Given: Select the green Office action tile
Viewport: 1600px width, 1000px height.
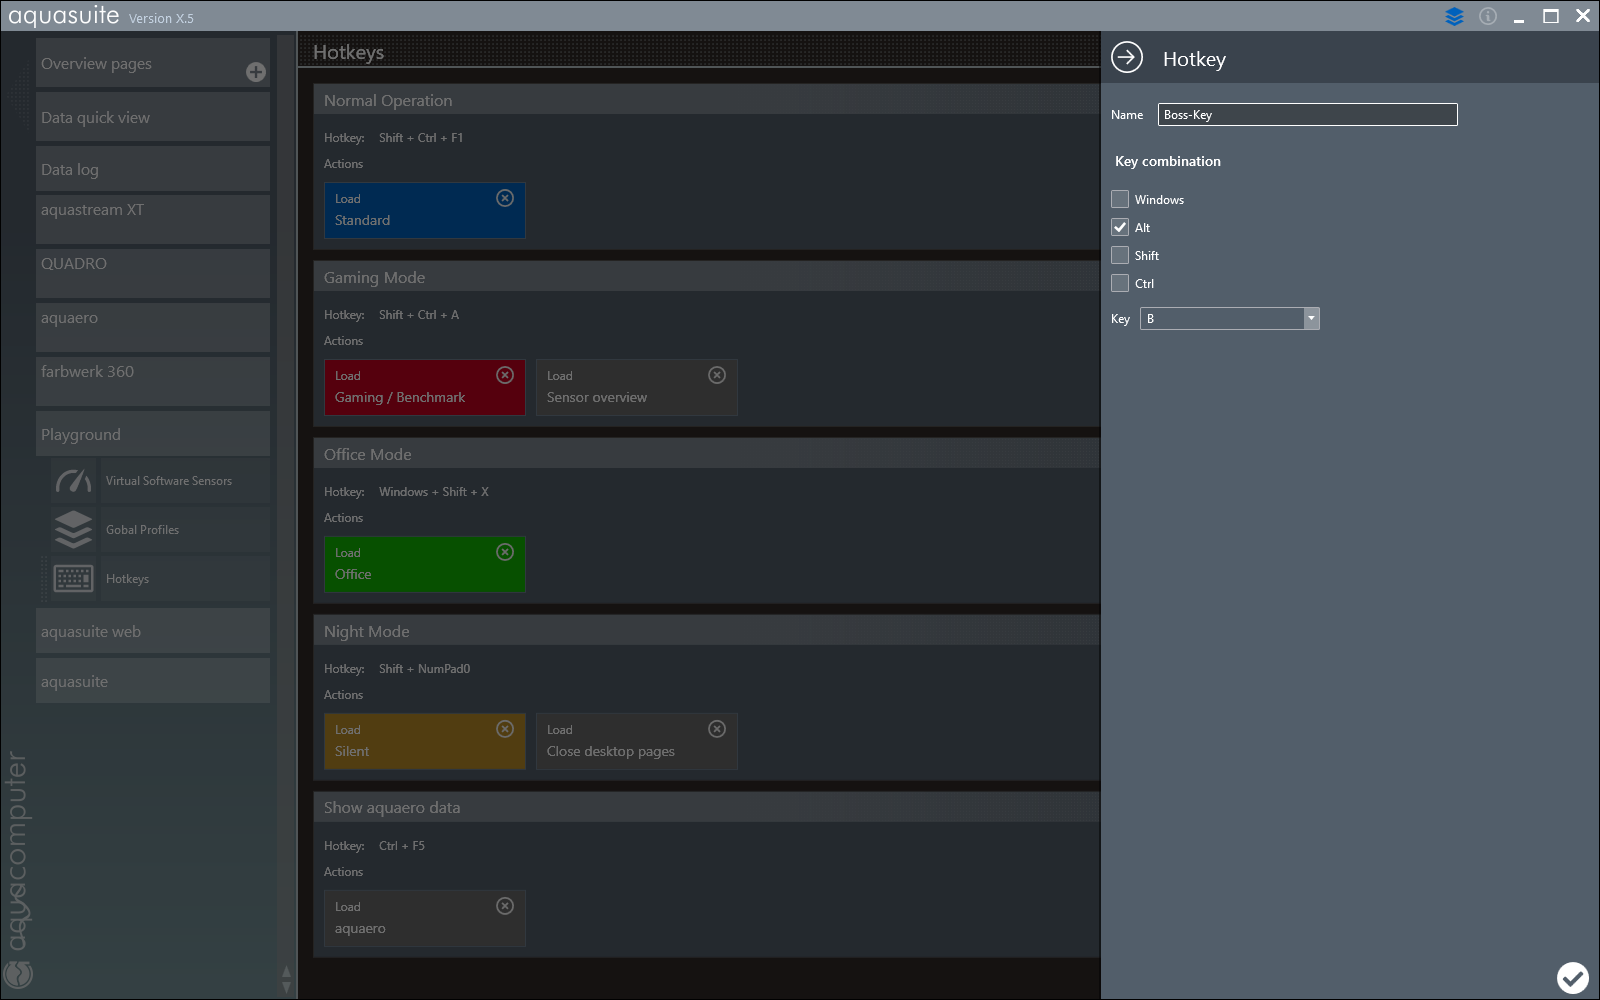Looking at the screenshot, I should pos(424,564).
